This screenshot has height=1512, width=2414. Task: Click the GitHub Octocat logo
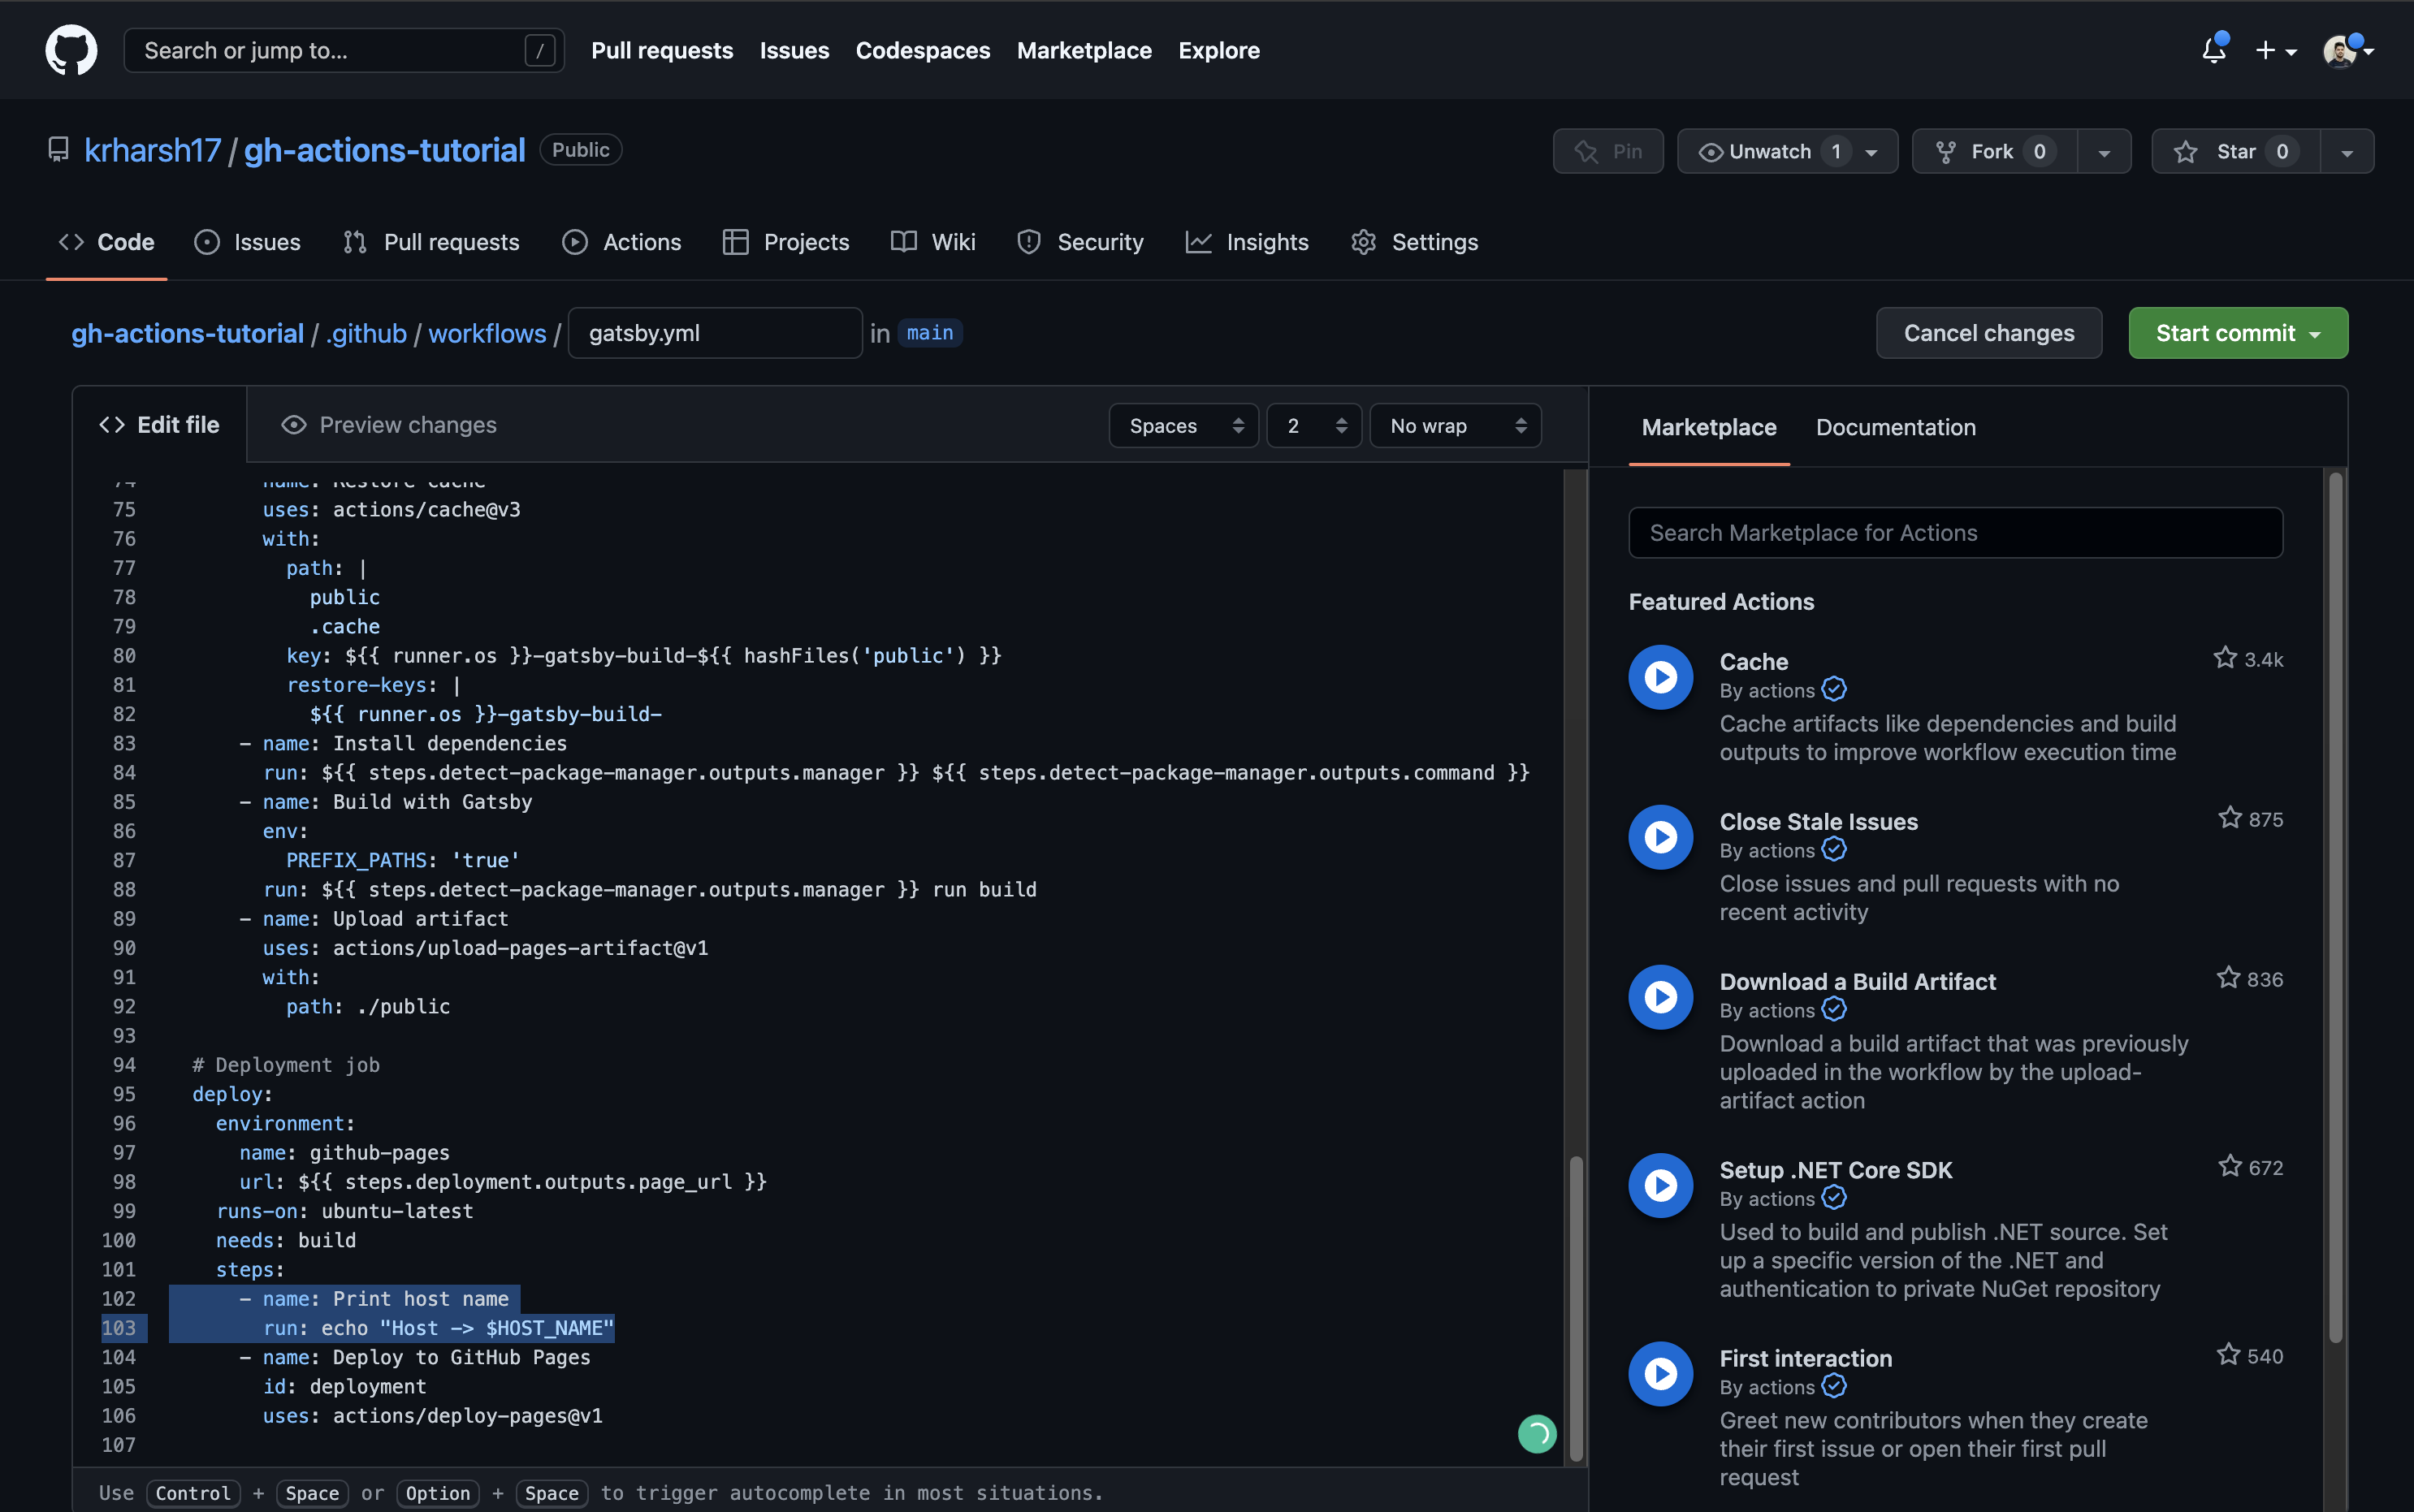[71, 50]
